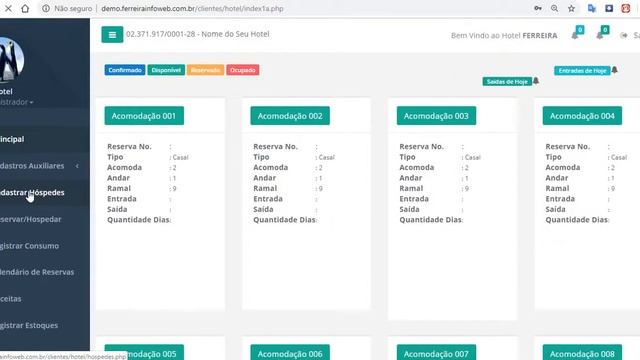640x360 pixels.
Task: Open Acomodação 003 button
Action: pos(436,116)
